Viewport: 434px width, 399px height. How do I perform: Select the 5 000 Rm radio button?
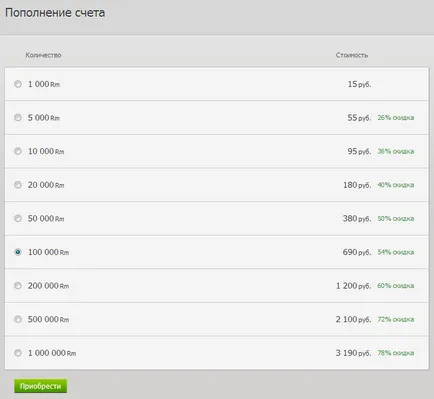[x=18, y=117]
